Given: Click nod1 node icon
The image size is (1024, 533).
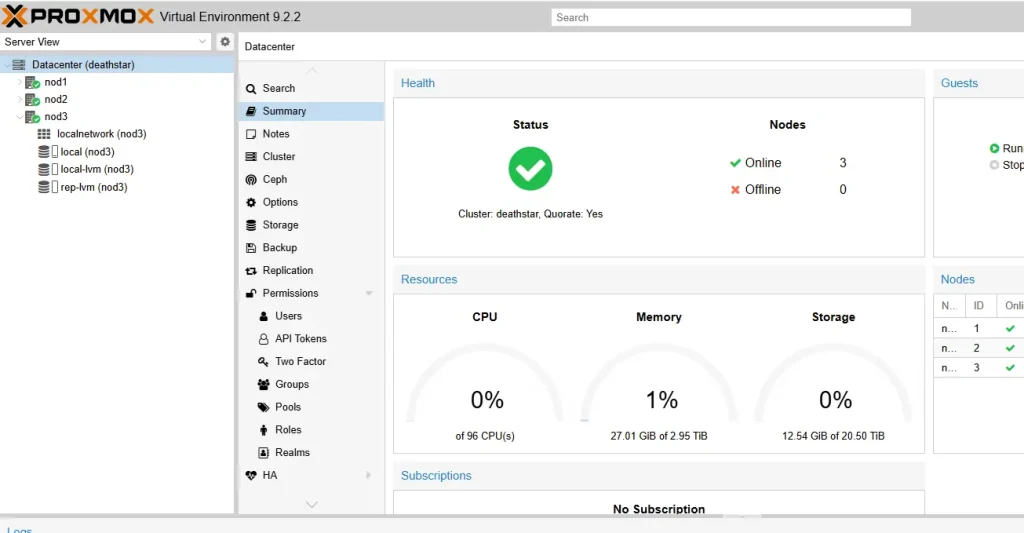Looking at the screenshot, I should [32, 82].
